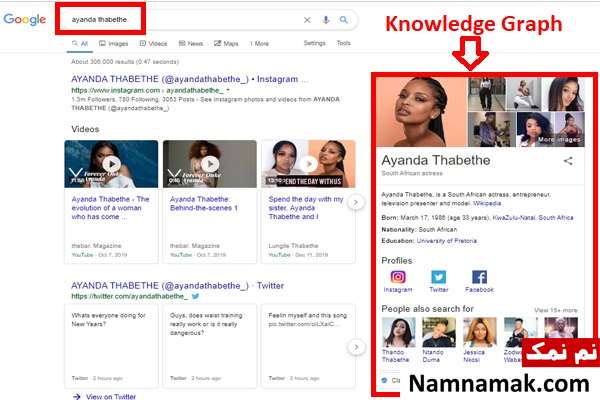Show next tweets with carousel arrow

356,347
